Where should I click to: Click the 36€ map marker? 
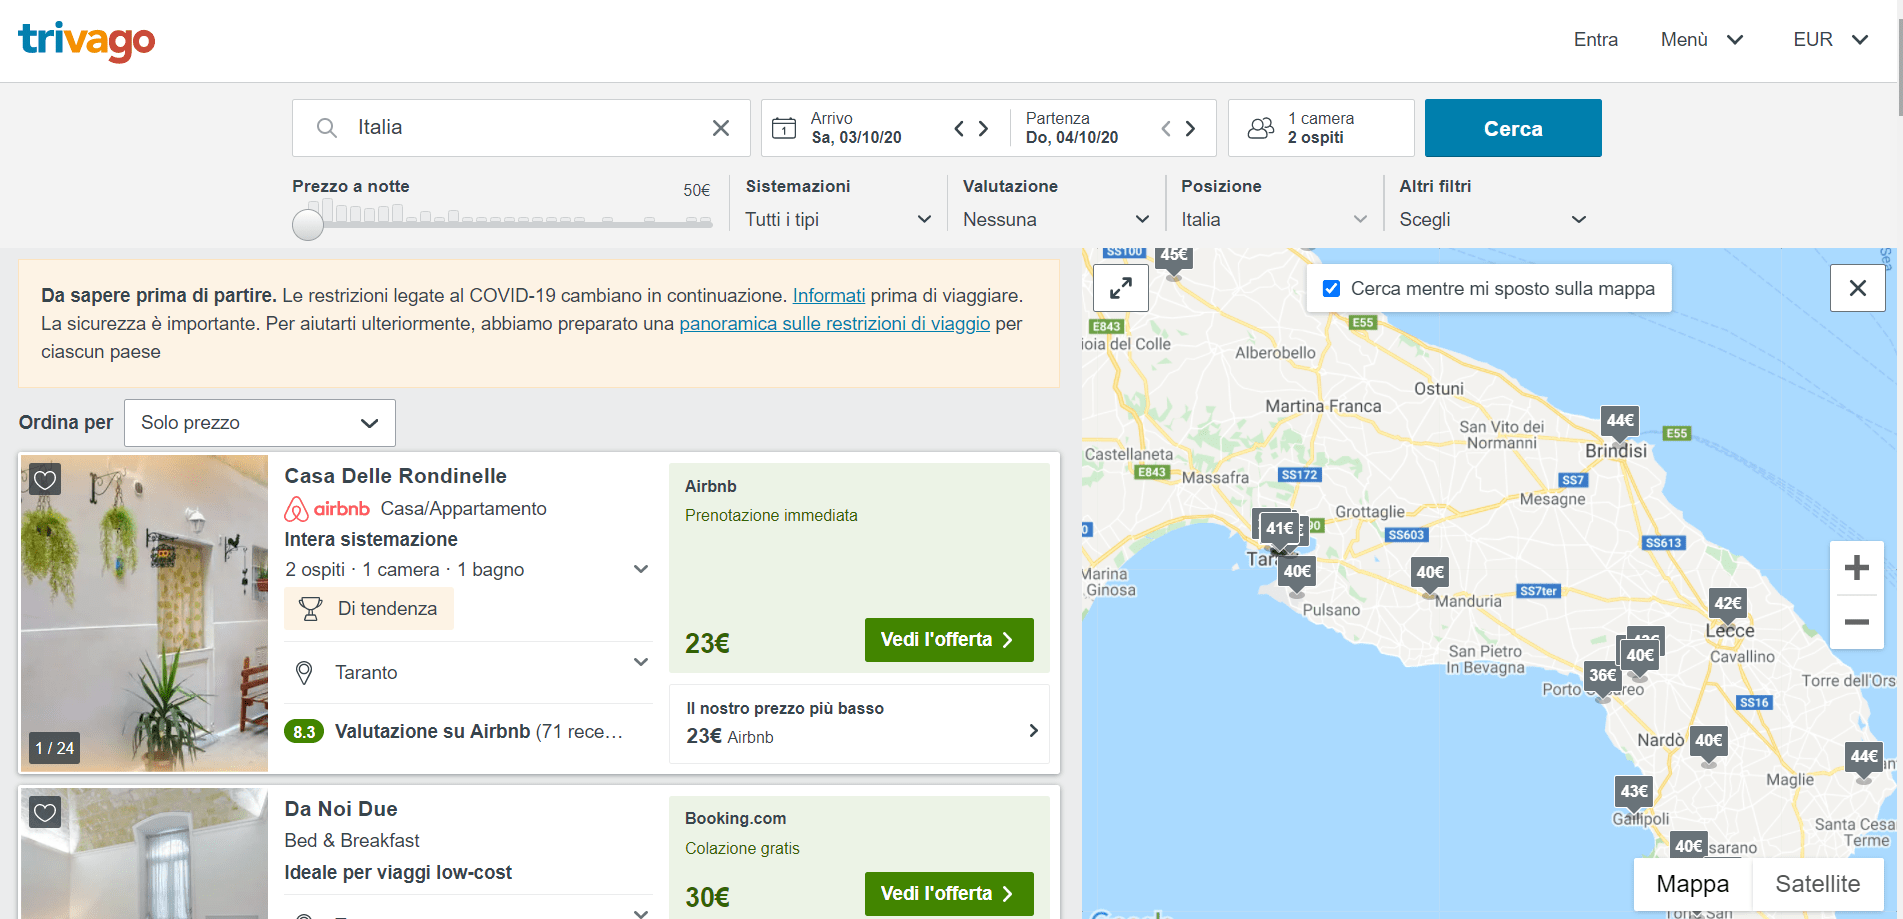click(1602, 676)
